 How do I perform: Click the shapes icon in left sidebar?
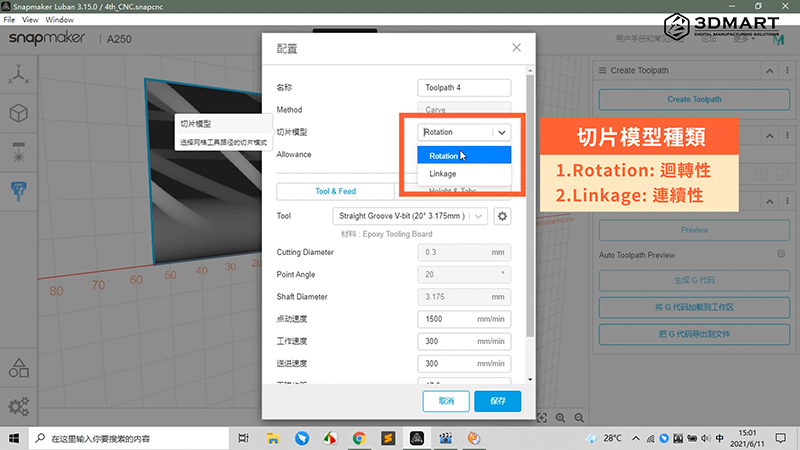point(19,368)
